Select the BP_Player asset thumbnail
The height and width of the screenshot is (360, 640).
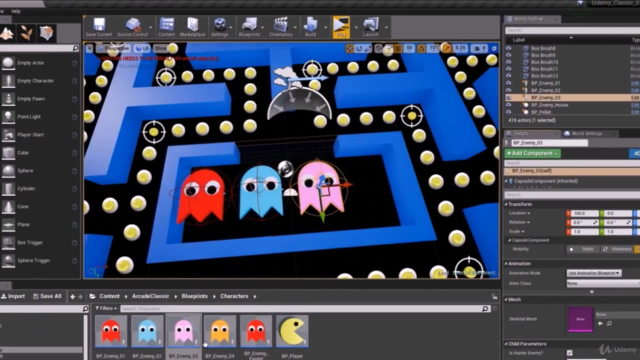tap(292, 331)
